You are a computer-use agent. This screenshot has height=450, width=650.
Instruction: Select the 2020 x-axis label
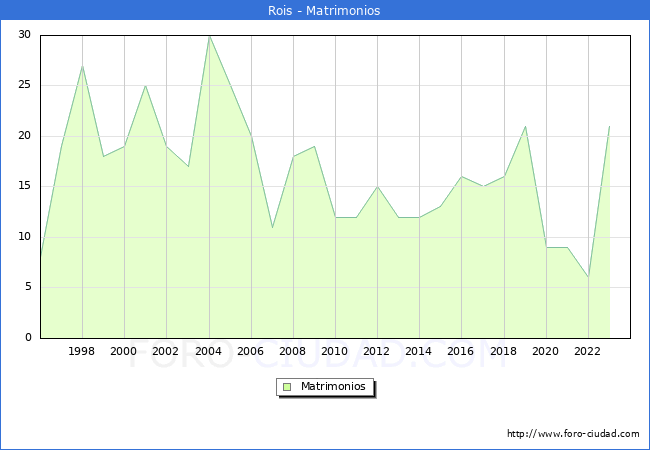pos(545,351)
